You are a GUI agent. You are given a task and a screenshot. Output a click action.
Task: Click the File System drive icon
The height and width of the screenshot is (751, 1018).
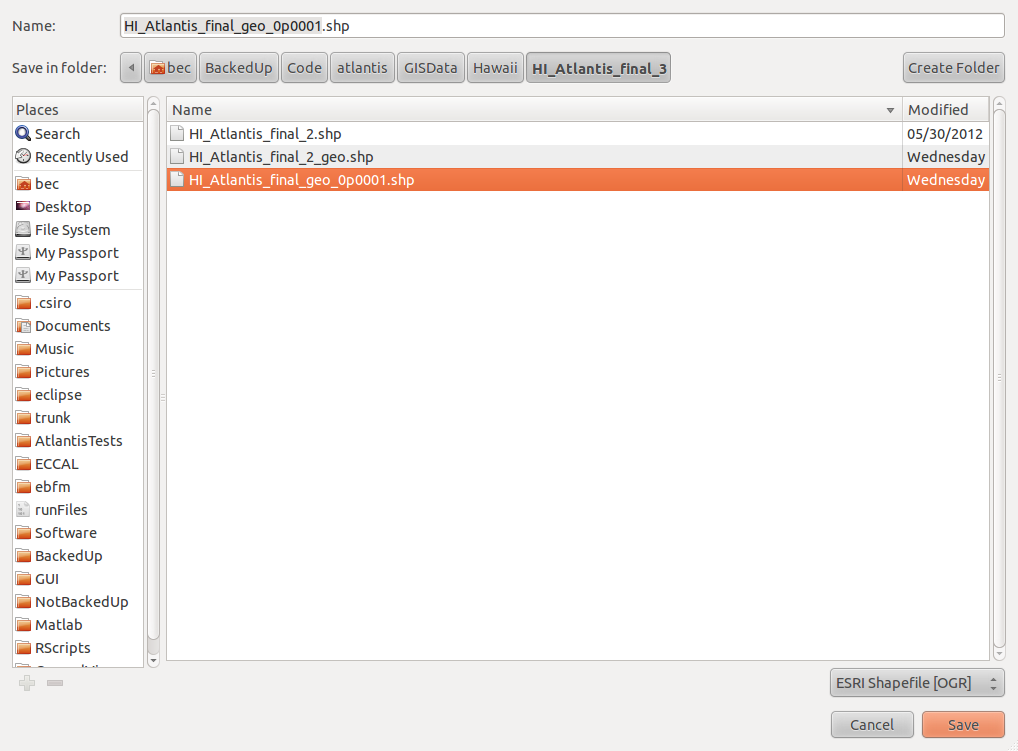(x=23, y=230)
